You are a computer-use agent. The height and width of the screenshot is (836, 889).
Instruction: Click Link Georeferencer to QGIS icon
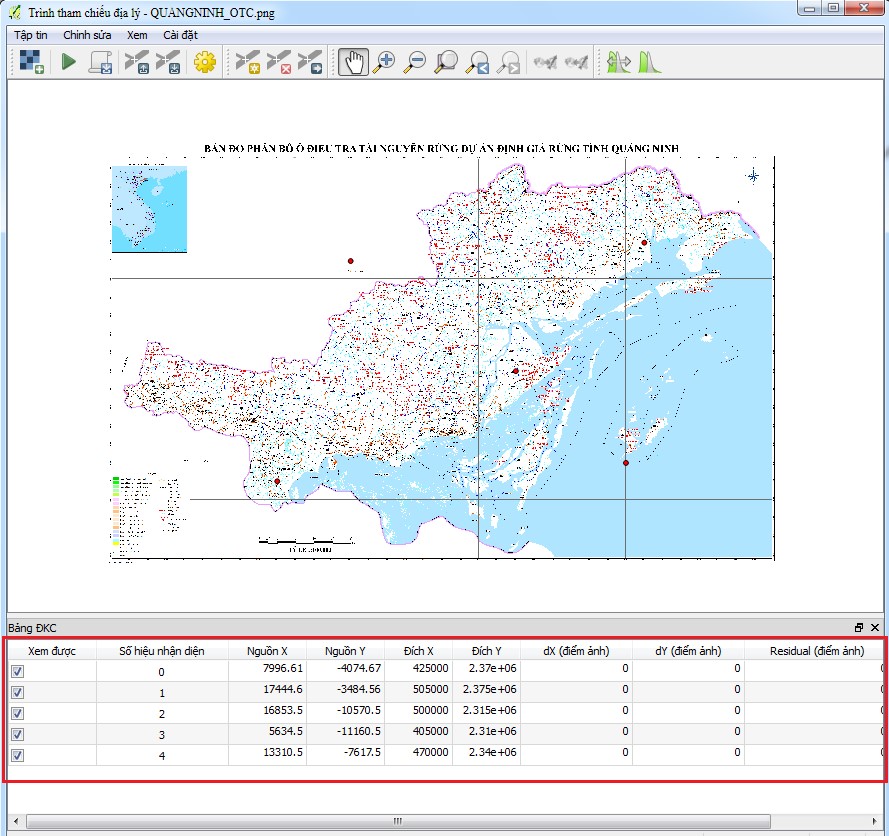(x=545, y=62)
